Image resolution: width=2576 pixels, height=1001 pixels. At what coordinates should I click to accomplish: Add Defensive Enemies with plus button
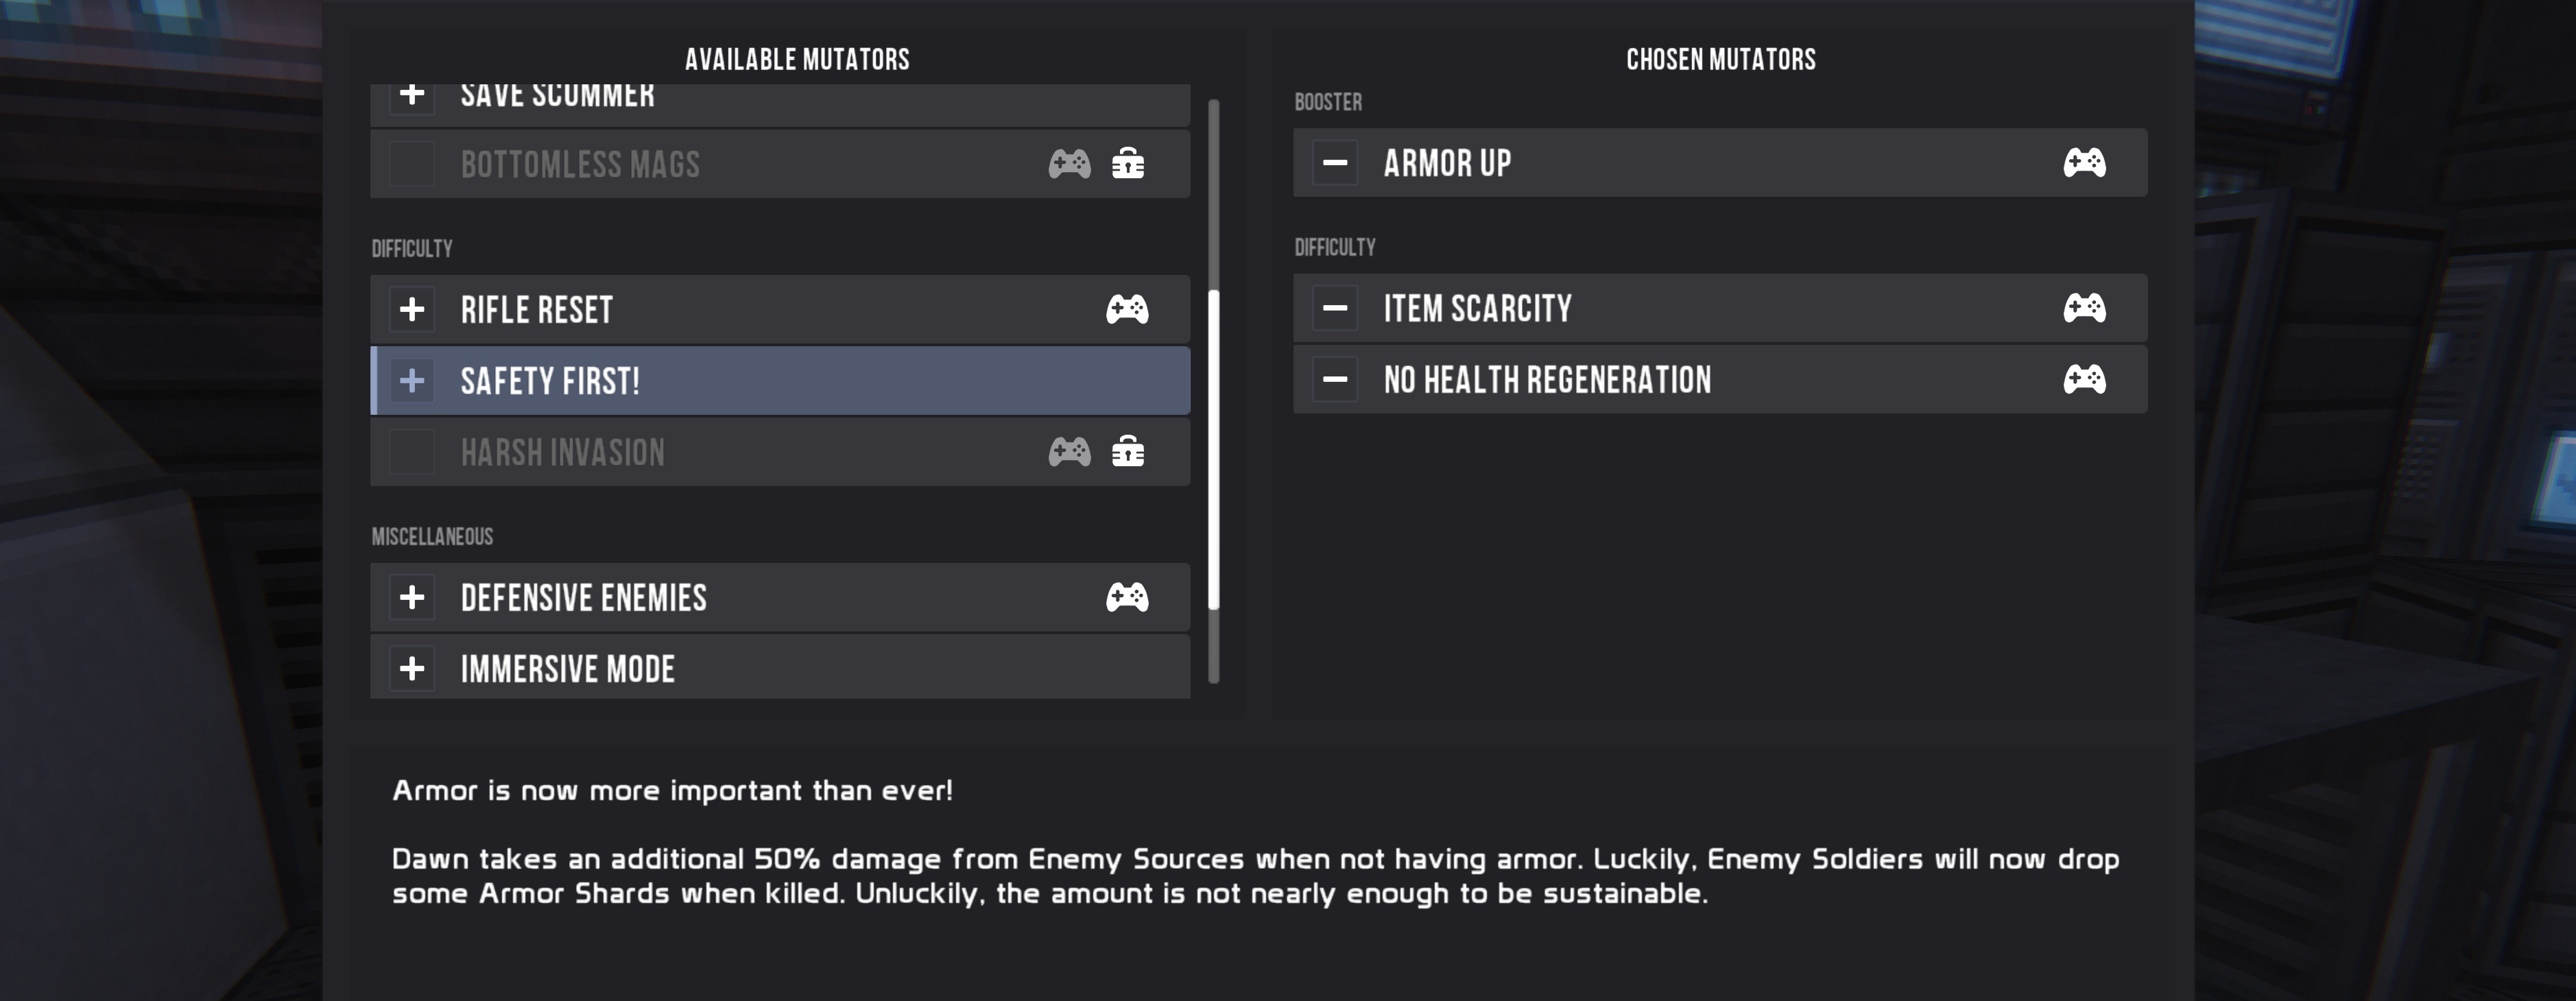(412, 597)
